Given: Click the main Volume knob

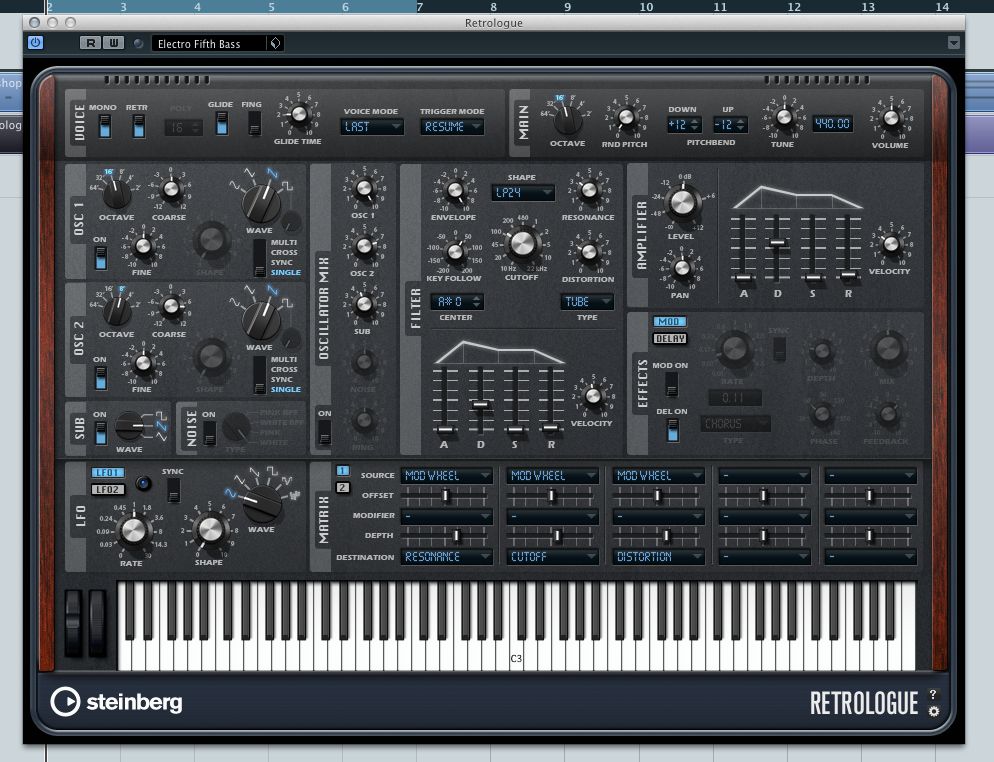Looking at the screenshot, I should coord(891,118).
